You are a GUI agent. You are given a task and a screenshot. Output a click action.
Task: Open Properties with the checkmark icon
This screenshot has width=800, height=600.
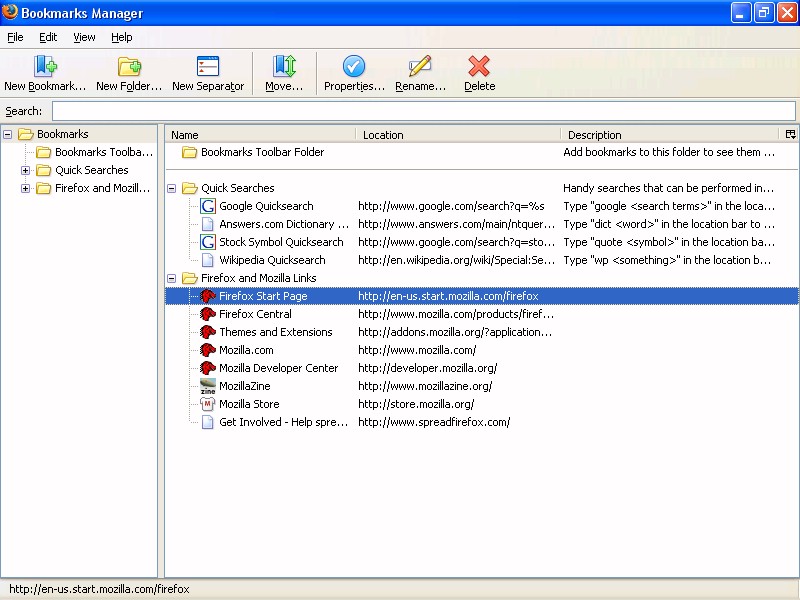[x=354, y=66]
